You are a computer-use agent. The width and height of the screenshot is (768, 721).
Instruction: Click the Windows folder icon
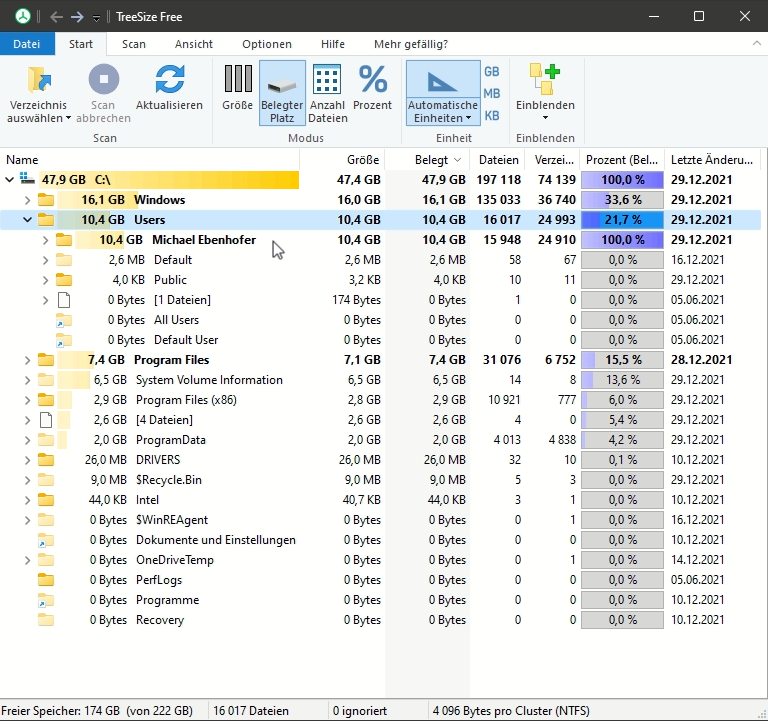tap(46, 200)
